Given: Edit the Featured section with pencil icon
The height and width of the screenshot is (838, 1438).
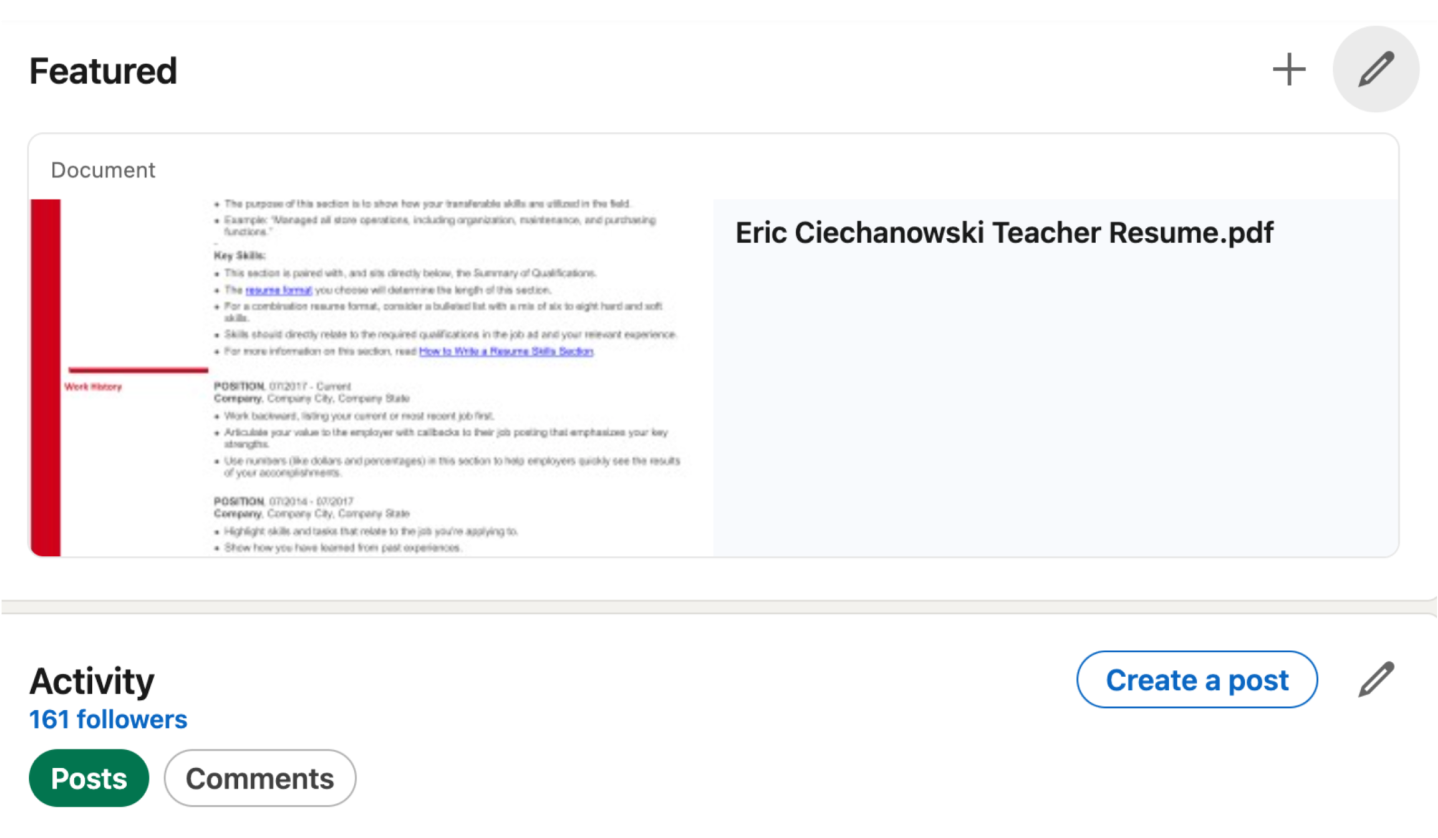Looking at the screenshot, I should pos(1376,70).
